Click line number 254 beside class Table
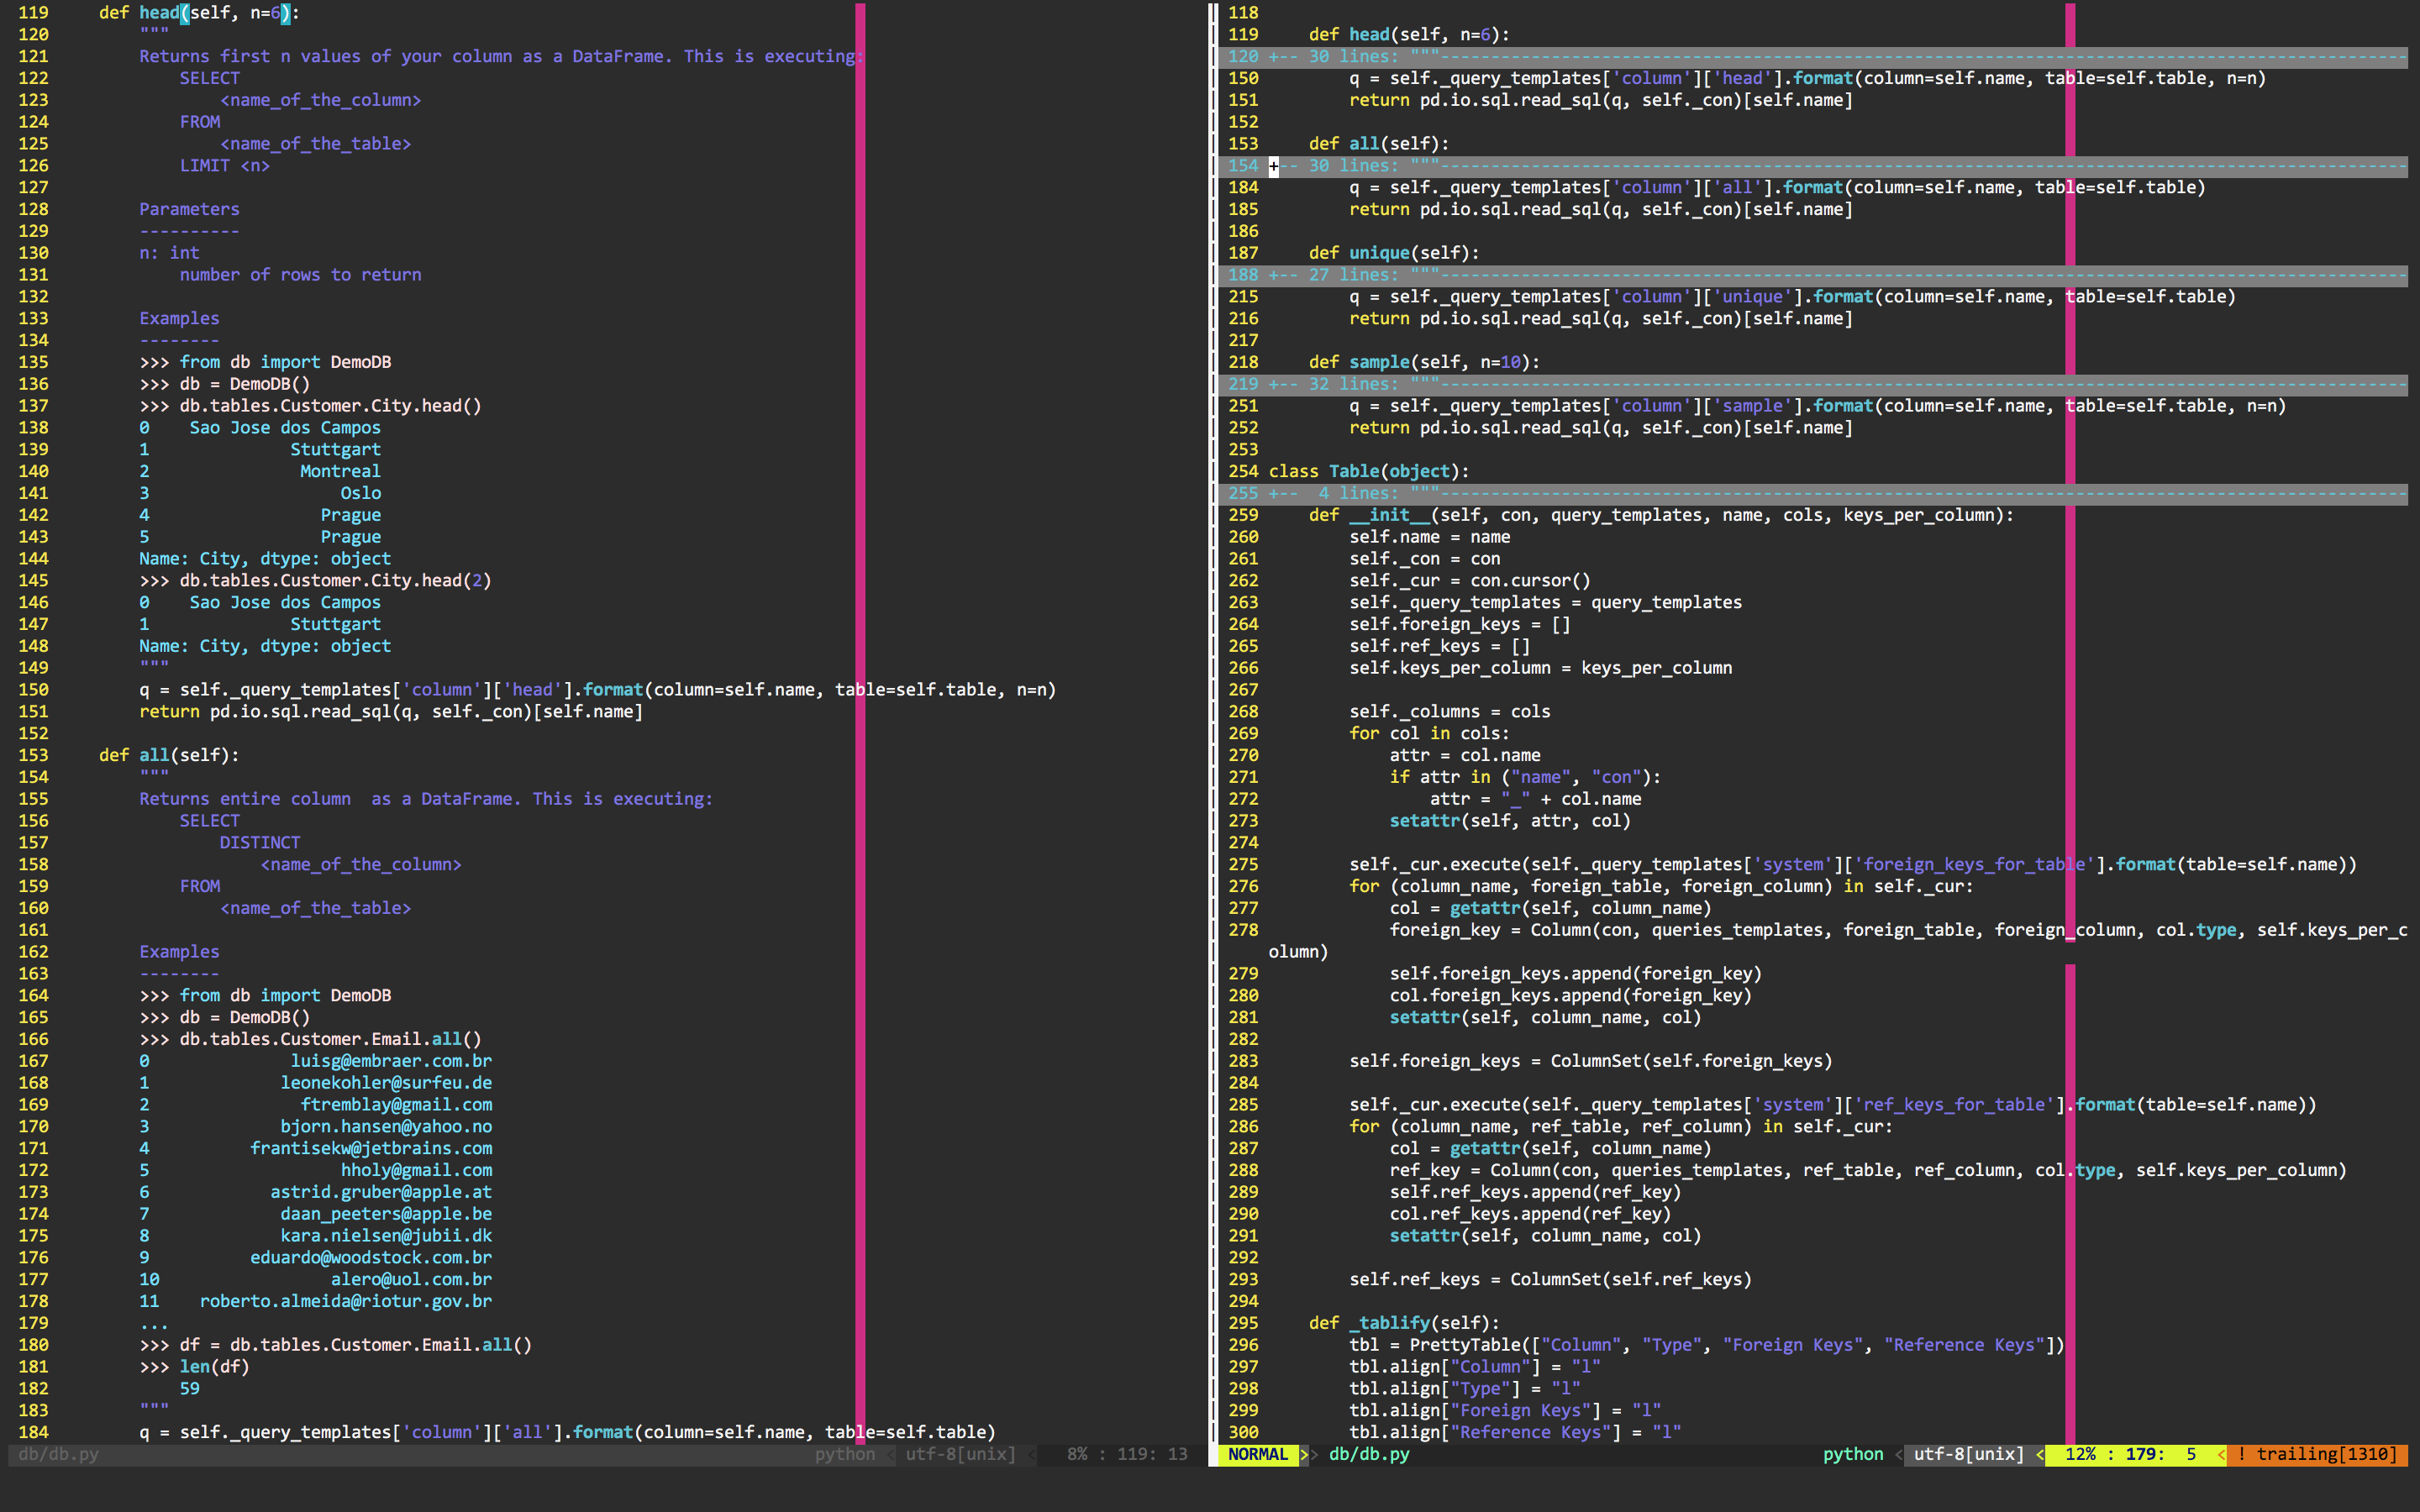This screenshot has width=2420, height=1512. pyautogui.click(x=1243, y=471)
